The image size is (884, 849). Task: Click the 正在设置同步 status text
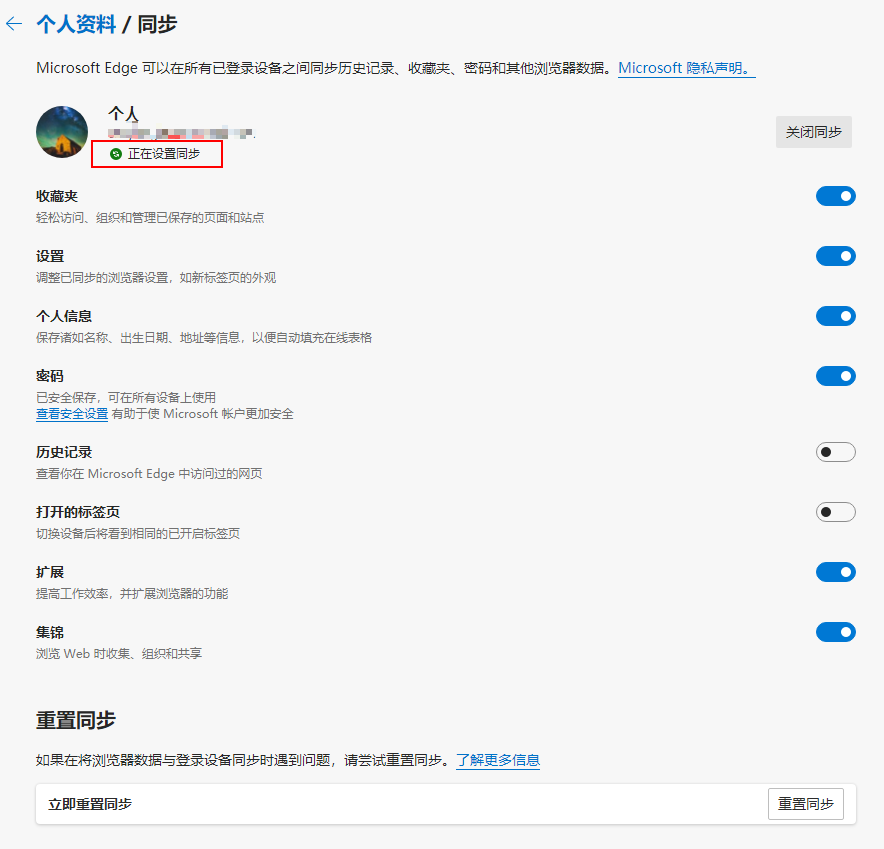click(x=163, y=154)
